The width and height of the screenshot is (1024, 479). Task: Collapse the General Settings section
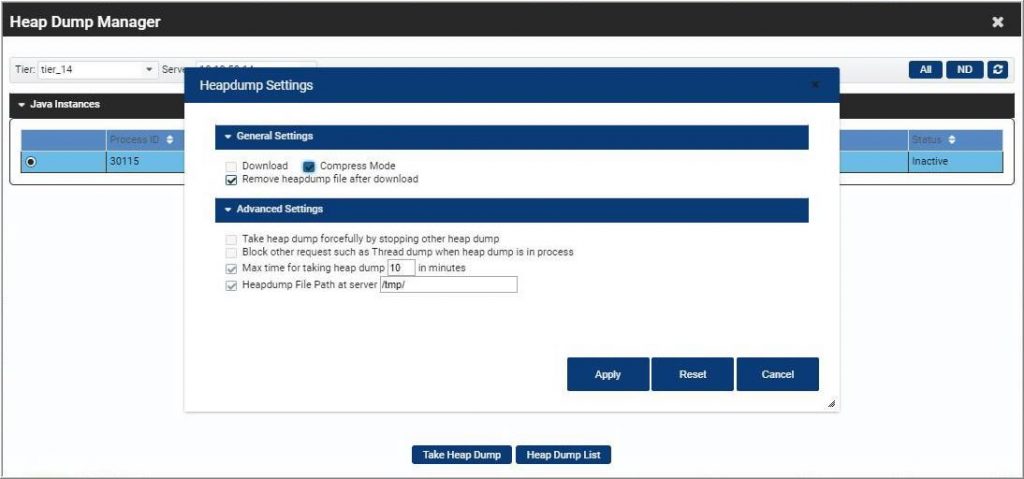pos(228,136)
